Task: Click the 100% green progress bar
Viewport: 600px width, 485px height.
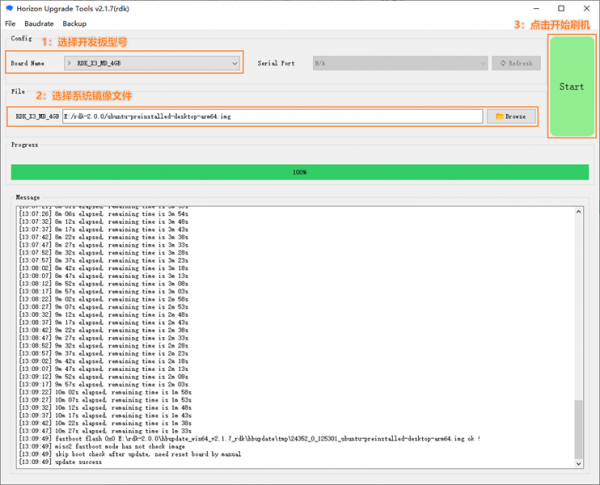Action: coord(300,172)
